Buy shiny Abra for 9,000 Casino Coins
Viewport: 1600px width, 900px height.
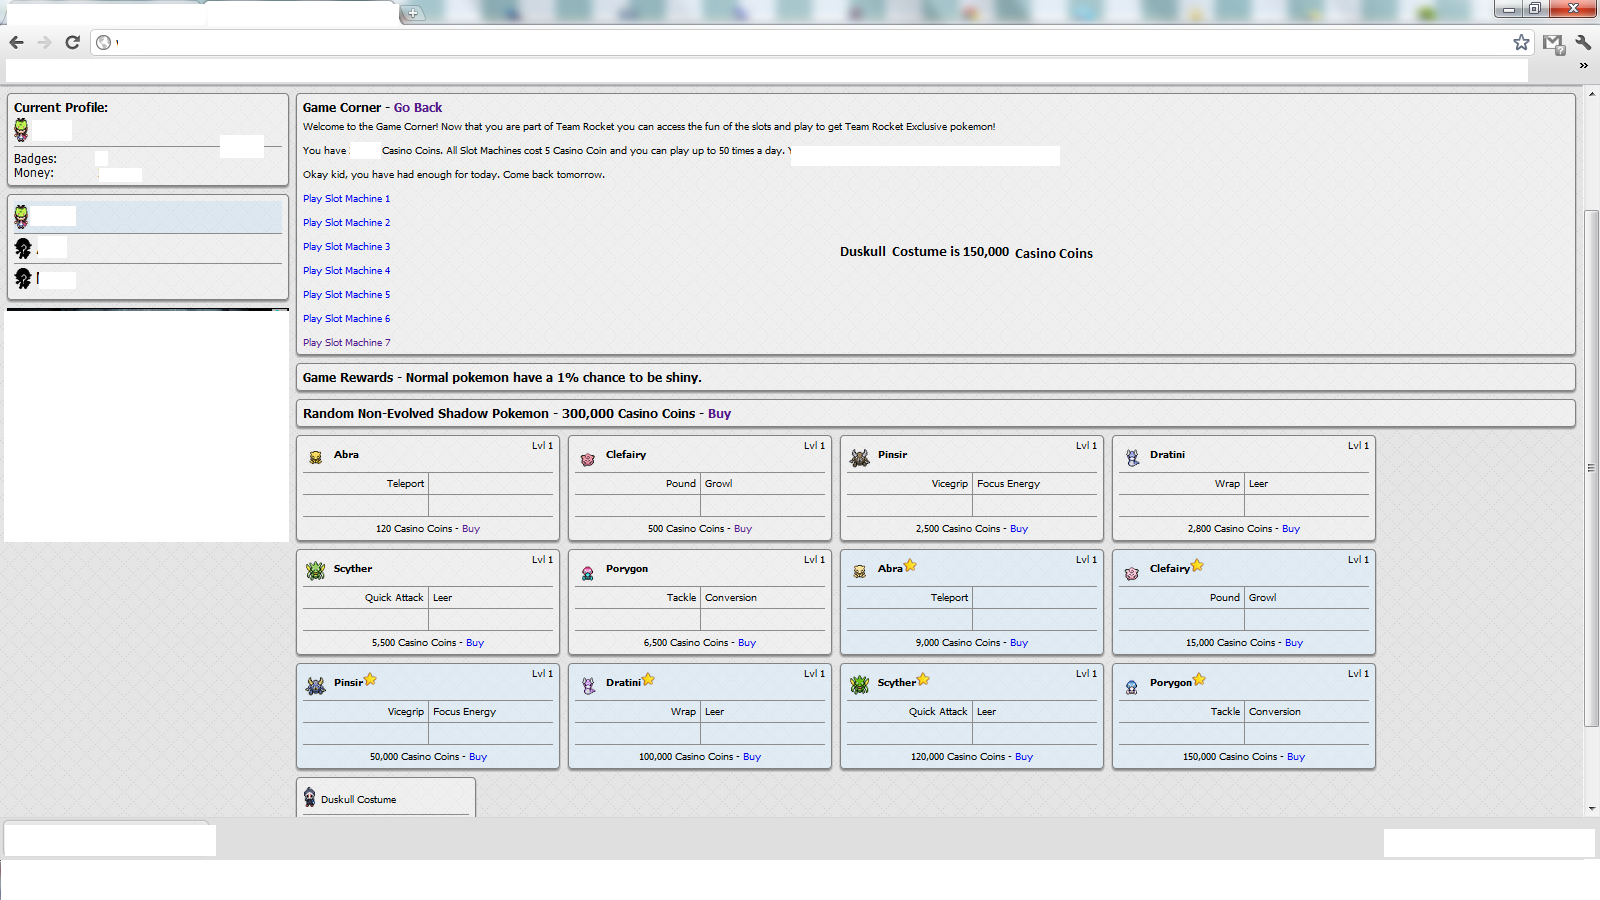(1019, 643)
